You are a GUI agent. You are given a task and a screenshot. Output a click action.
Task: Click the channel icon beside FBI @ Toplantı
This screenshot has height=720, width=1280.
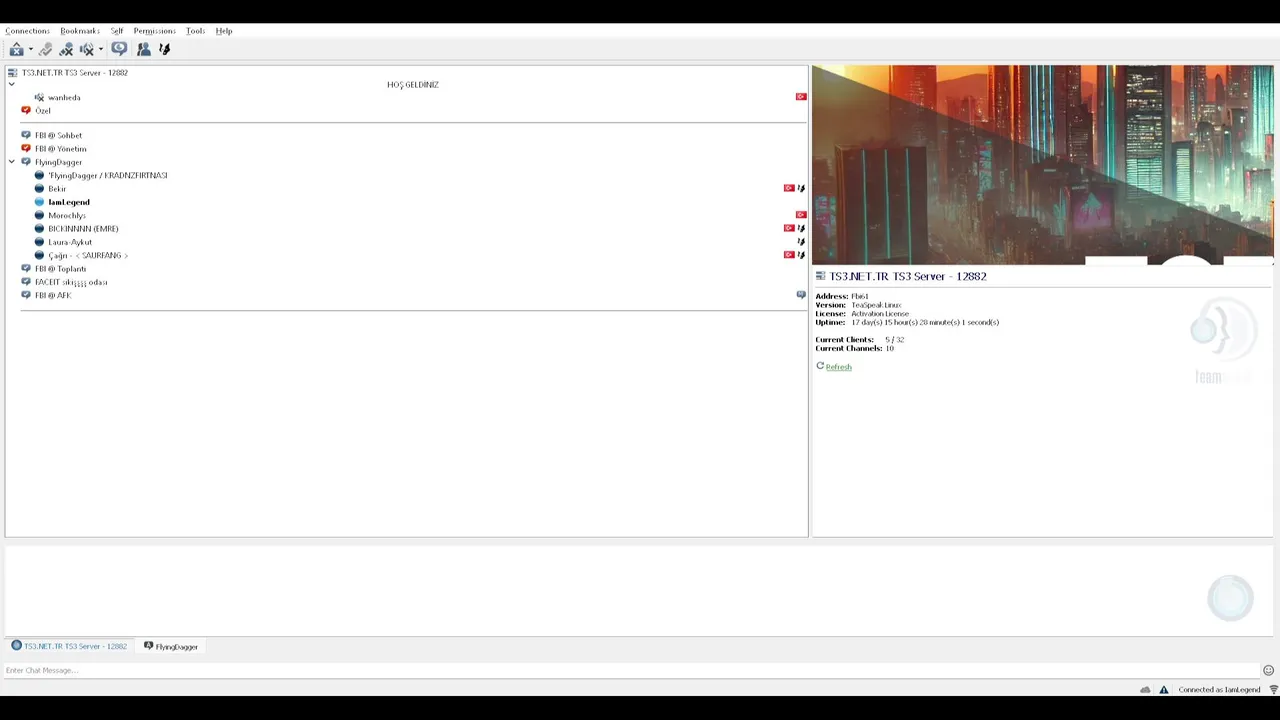click(x=26, y=269)
